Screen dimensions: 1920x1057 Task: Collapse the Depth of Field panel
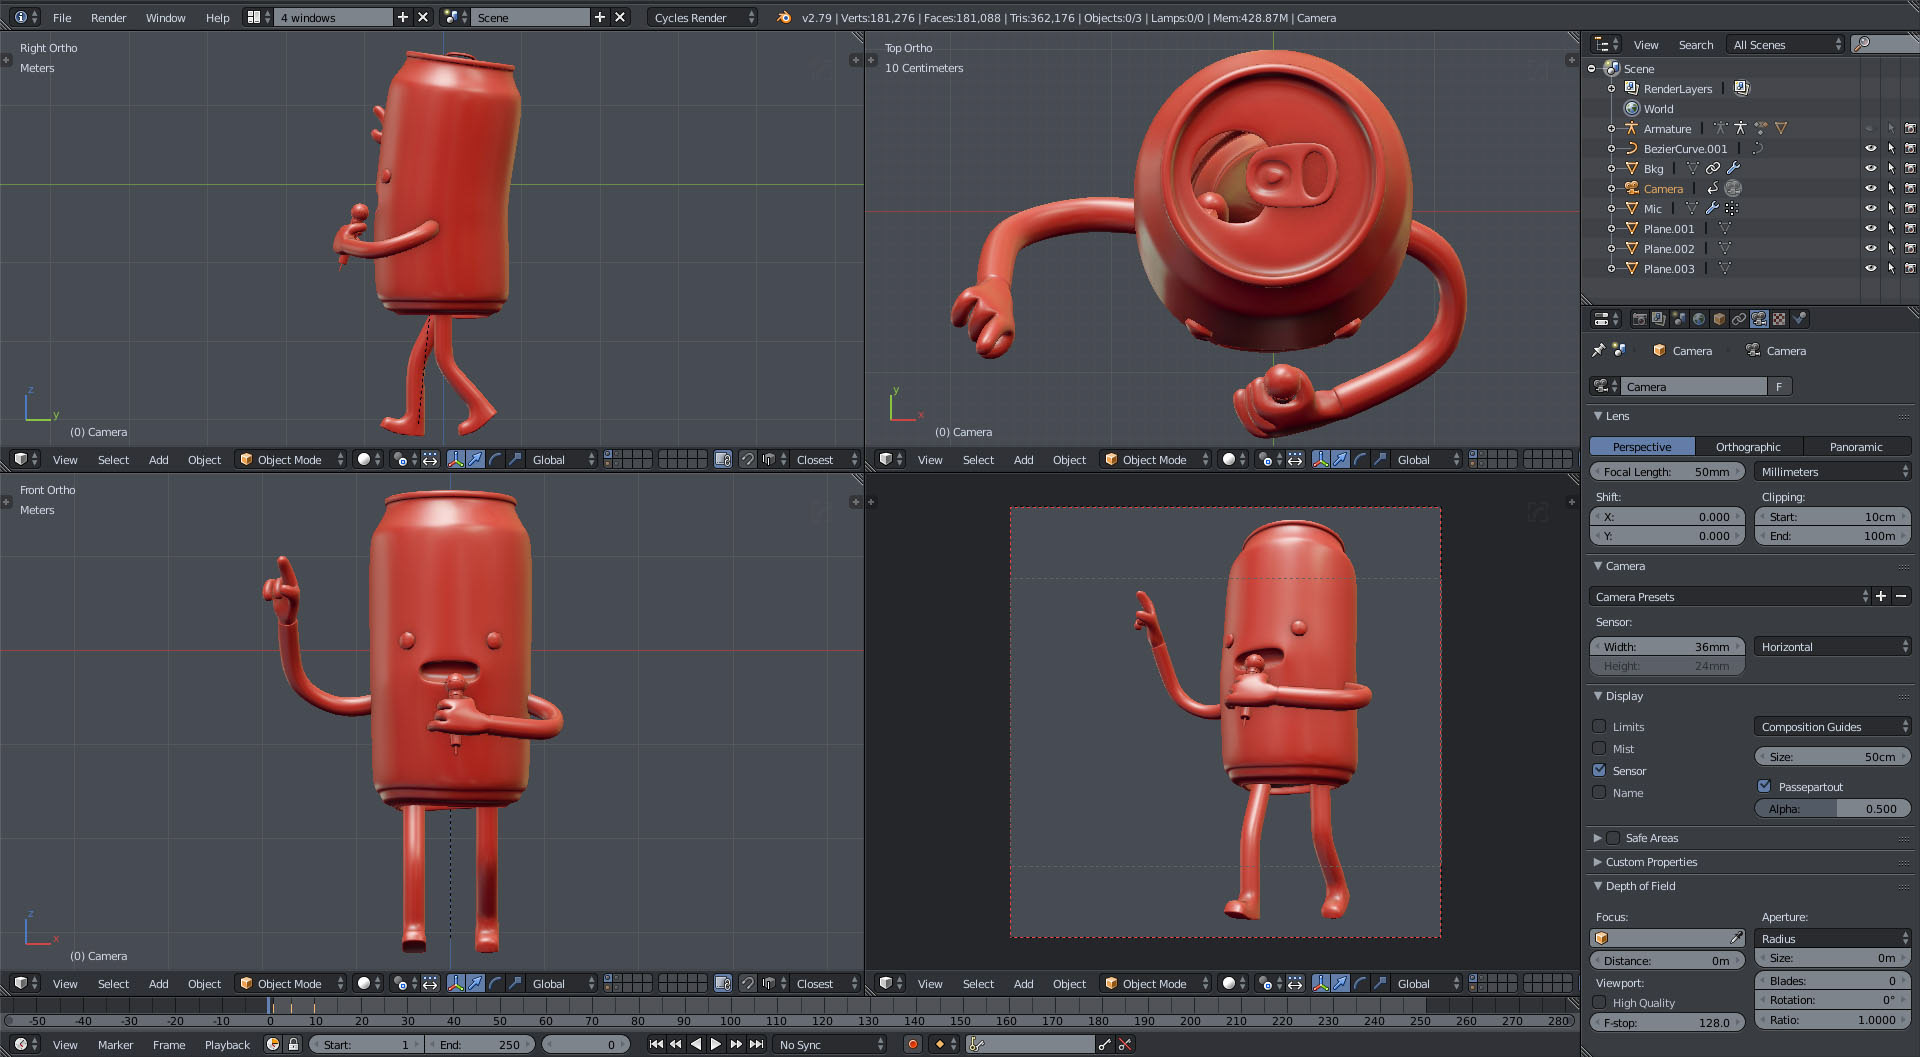(x=1597, y=885)
